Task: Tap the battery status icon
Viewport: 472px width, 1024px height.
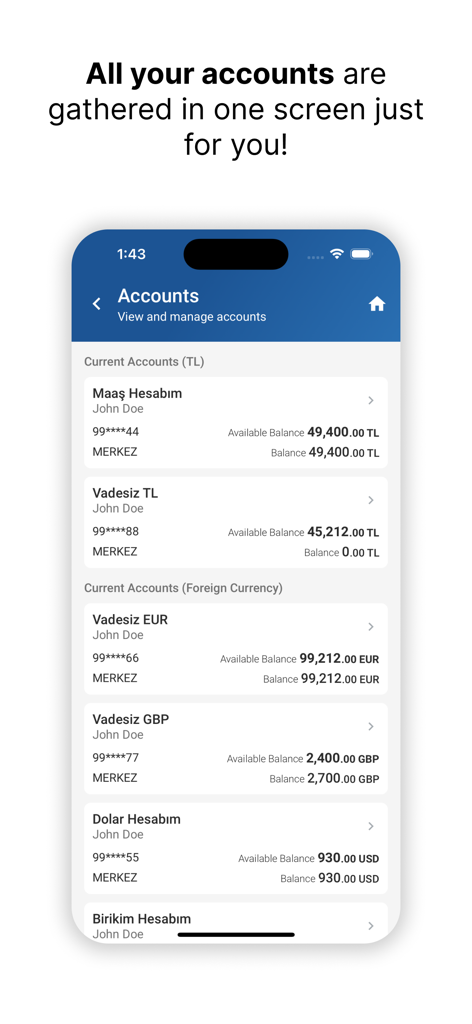Action: (x=361, y=254)
